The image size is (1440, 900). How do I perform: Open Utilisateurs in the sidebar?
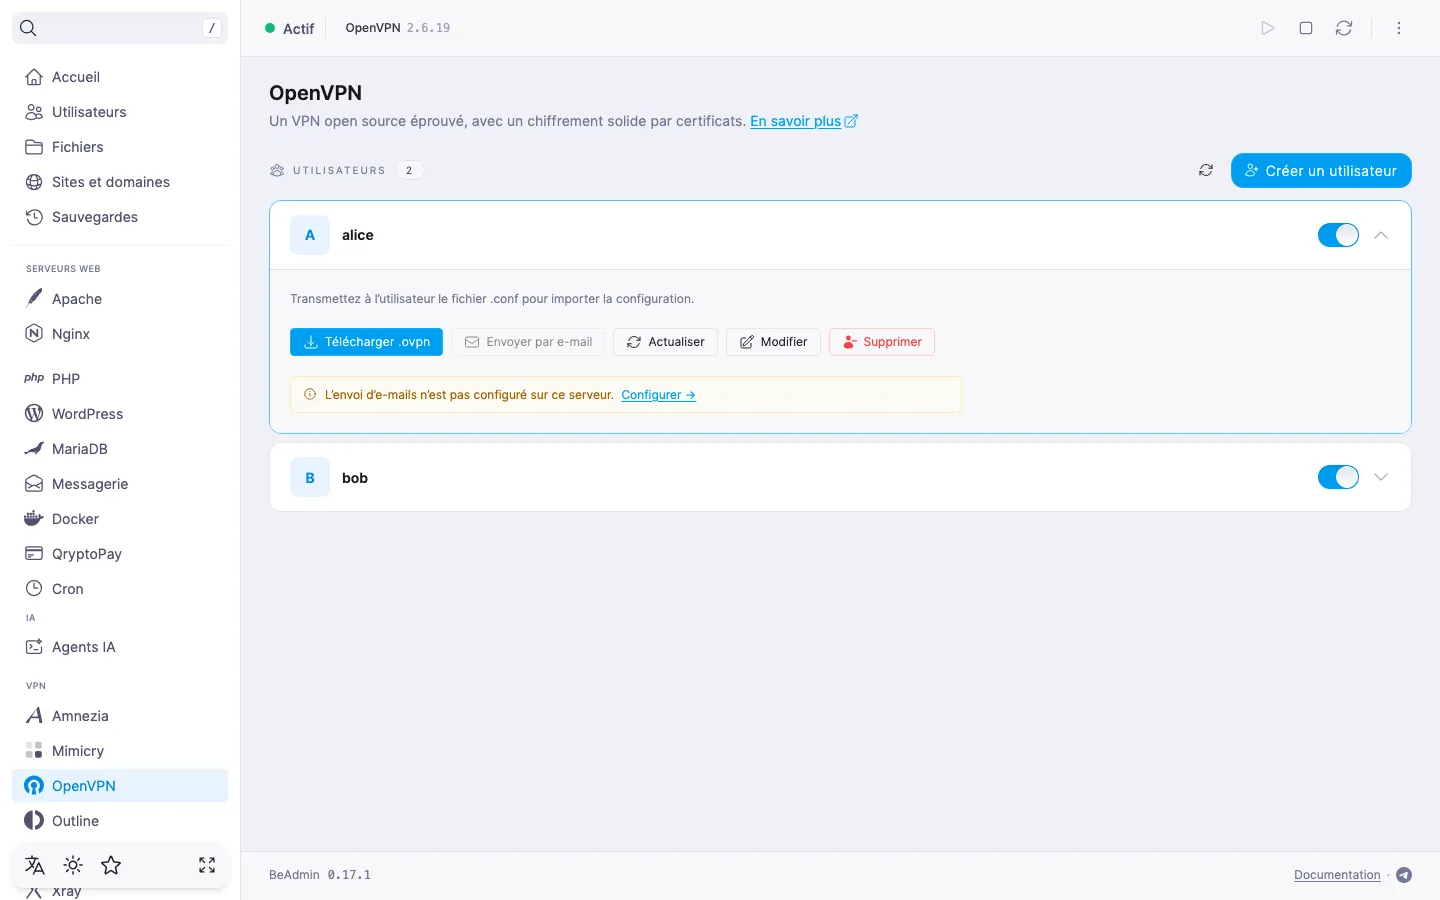click(x=120, y=112)
